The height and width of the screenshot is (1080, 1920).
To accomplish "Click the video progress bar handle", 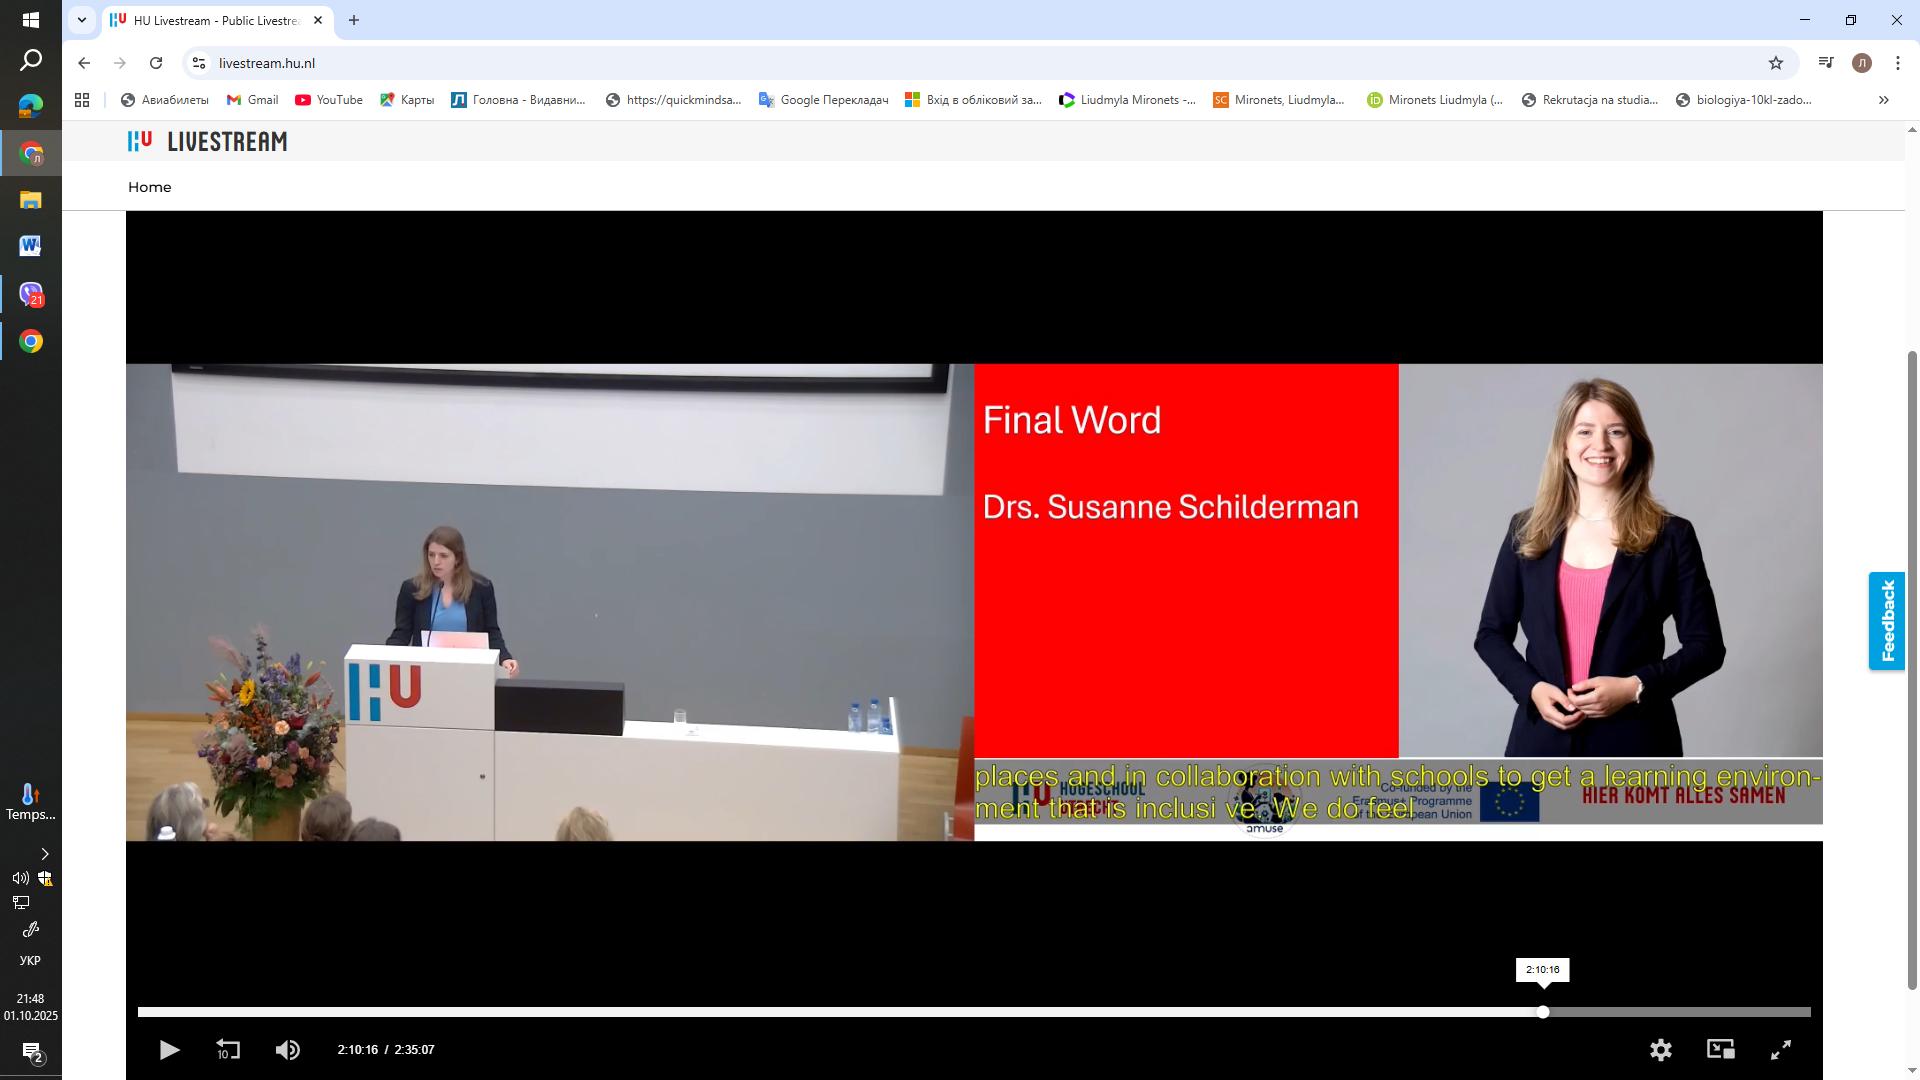I will (x=1543, y=1012).
